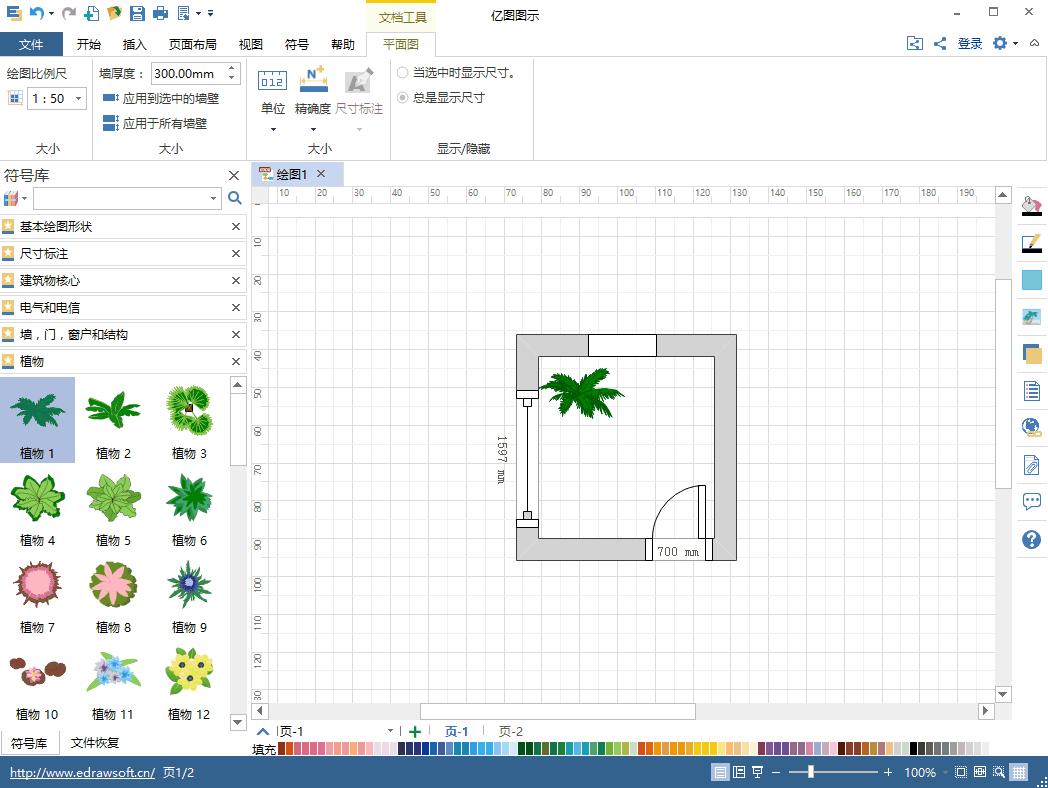Open the hyperlink tool in right sidebar

pyautogui.click(x=1031, y=428)
